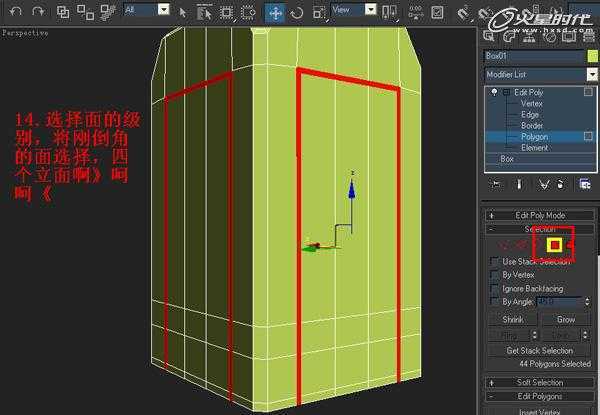Viewport: 600px width, 415px height.
Task: Click the Get Stack Selection button
Action: (x=540, y=350)
